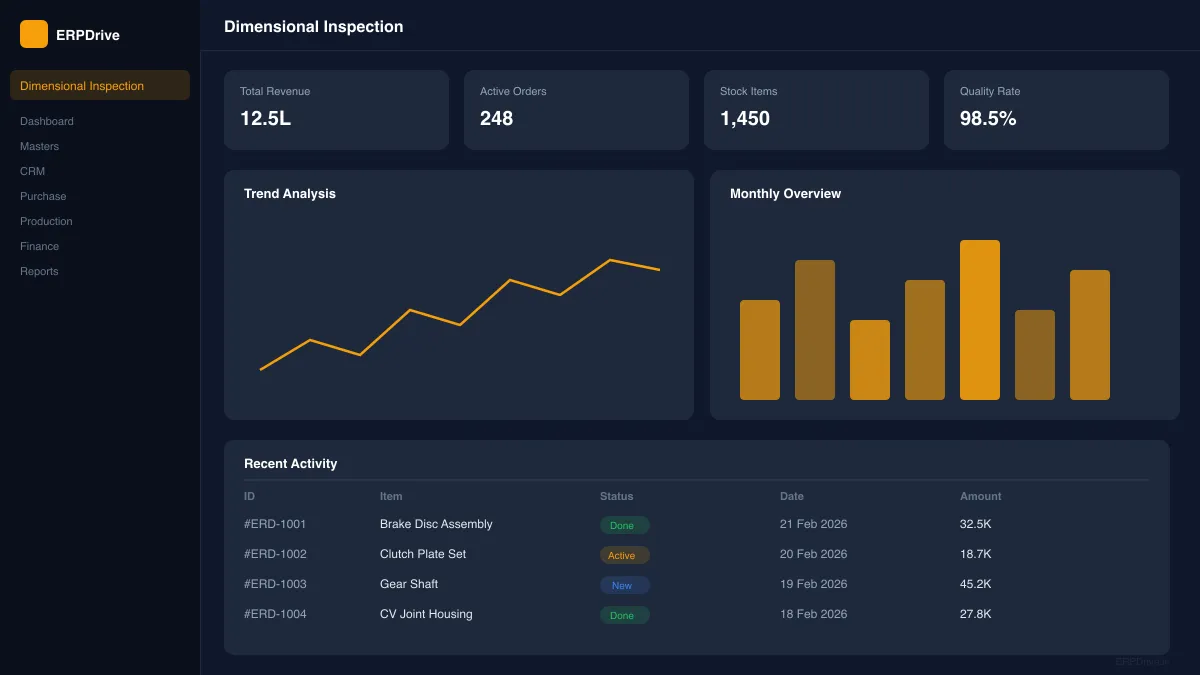The height and width of the screenshot is (675, 1200).
Task: Click the Active status badge for Clutch Plate Set
Action: (x=624, y=555)
